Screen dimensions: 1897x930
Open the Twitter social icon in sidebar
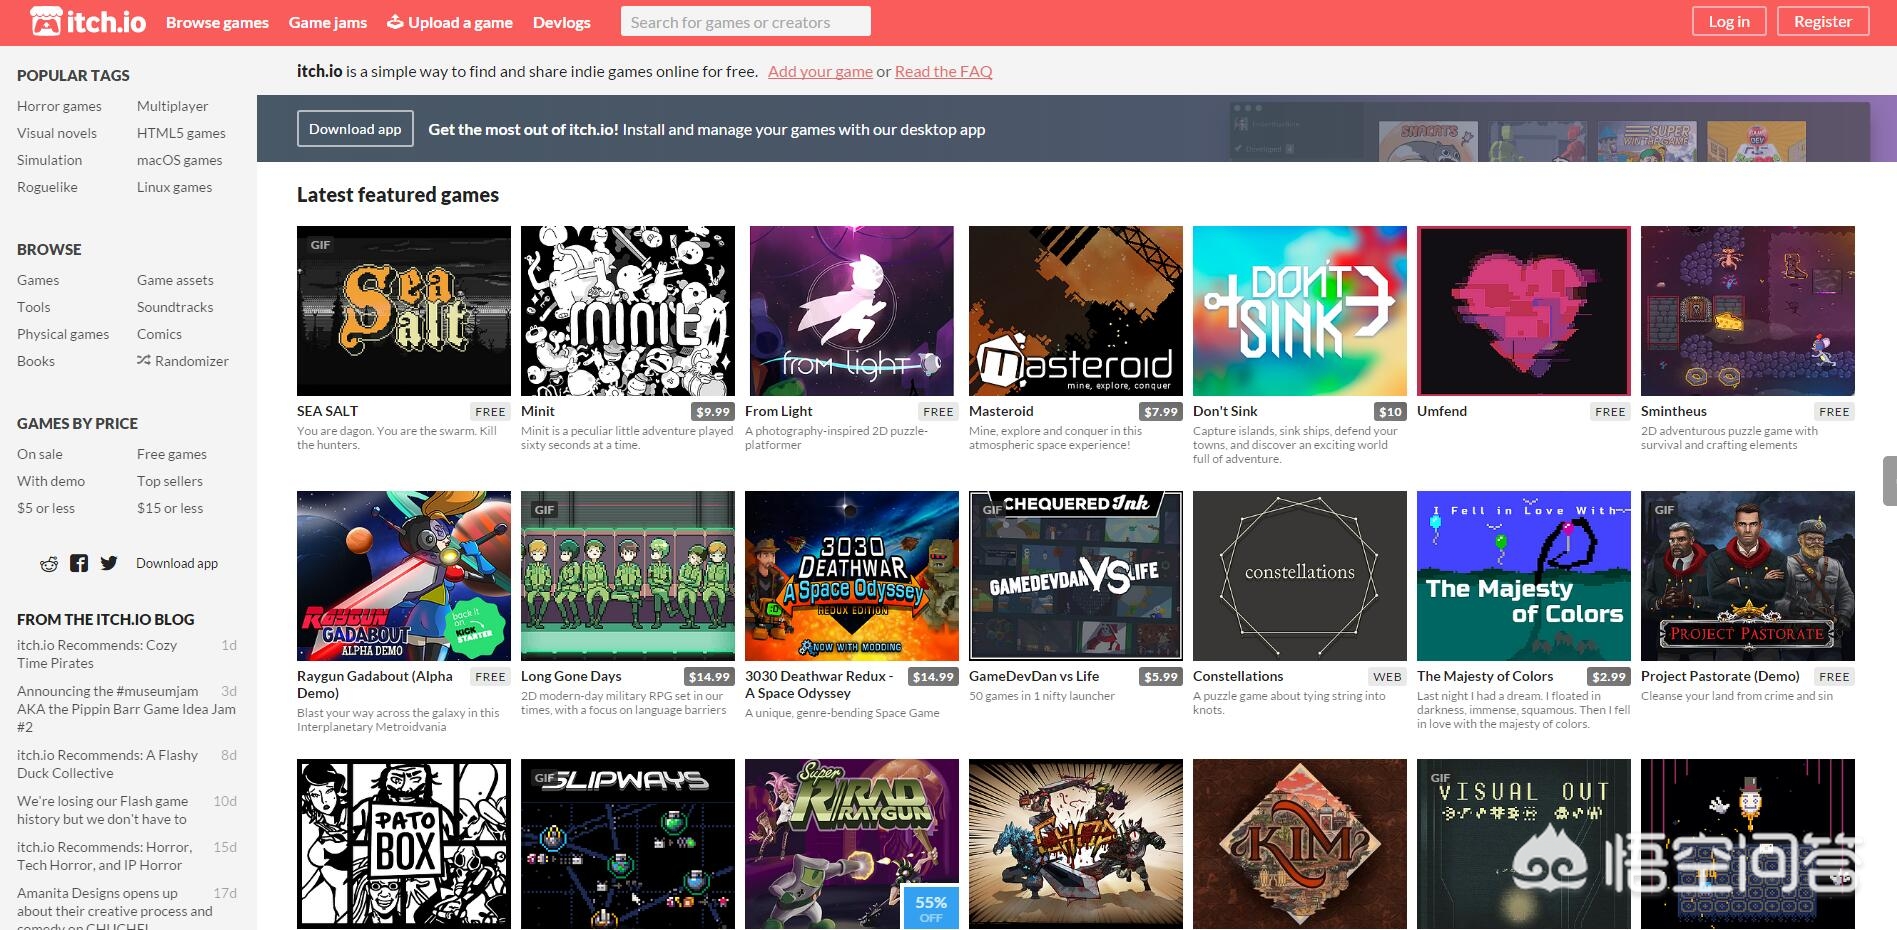coord(109,563)
